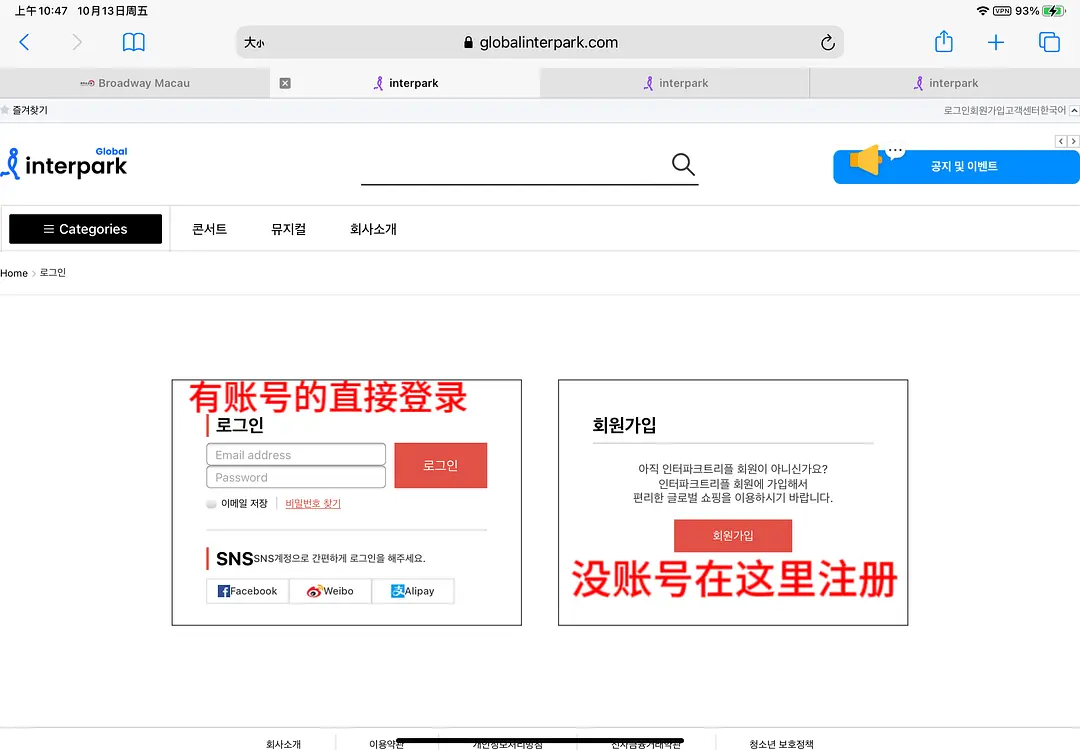
Task: Open the Safari share sheet
Action: tap(944, 42)
